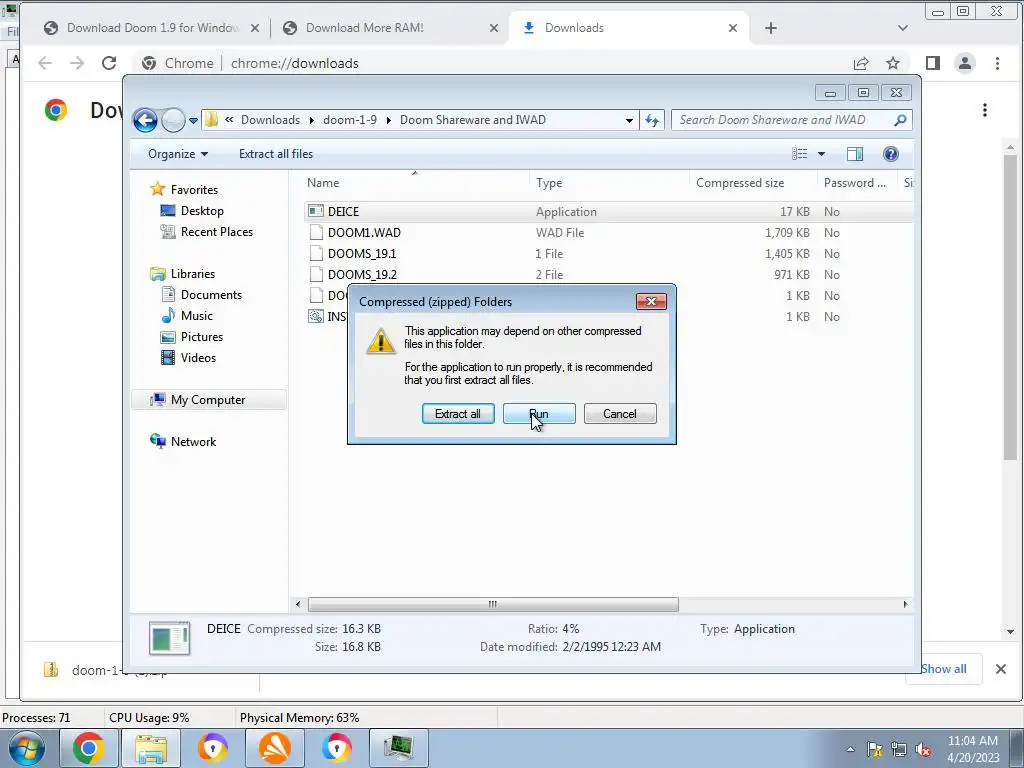Screen dimensions: 1024x768
Task: Click the Chrome taskbar icon
Action: coord(89,748)
